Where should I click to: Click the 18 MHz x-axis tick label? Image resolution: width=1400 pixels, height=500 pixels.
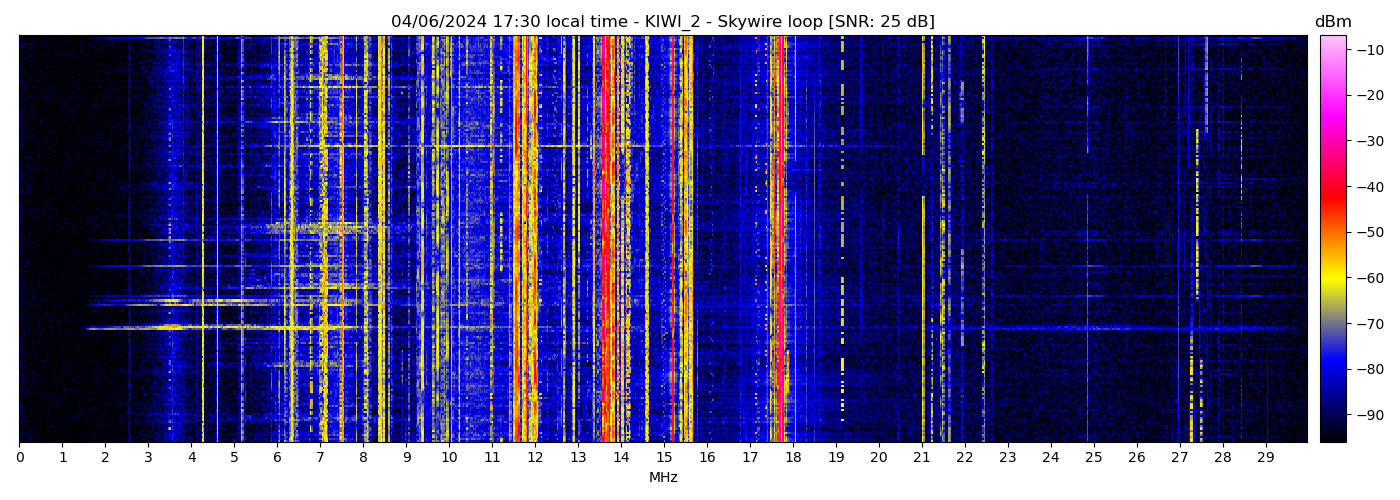click(x=793, y=458)
